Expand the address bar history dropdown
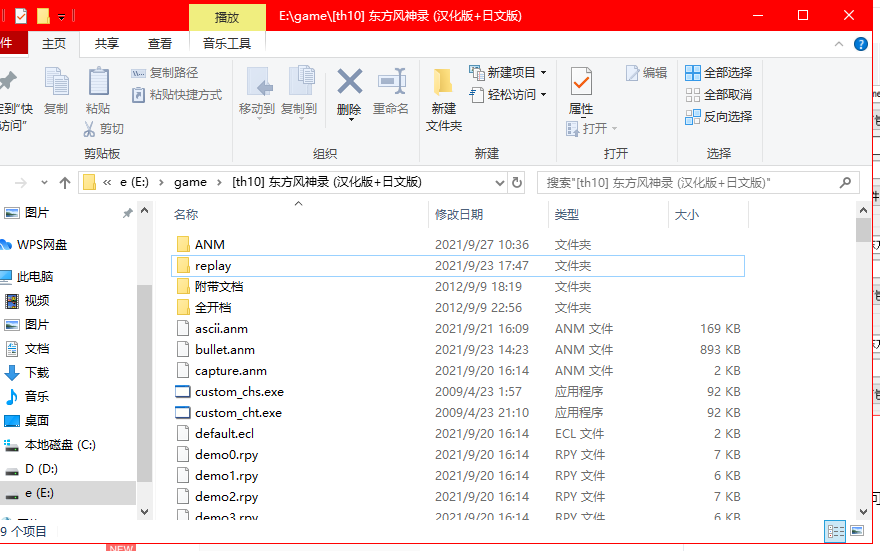The height and width of the screenshot is (551, 880). coord(499,183)
